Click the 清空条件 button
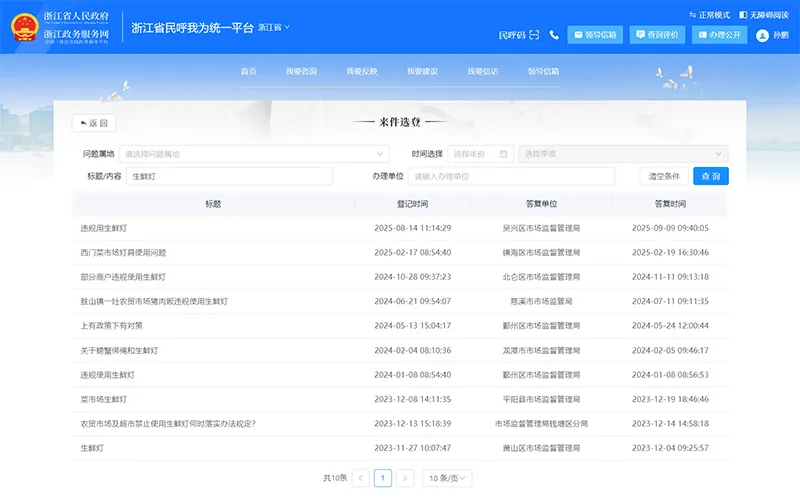Image resolution: width=800 pixels, height=500 pixels. [x=664, y=176]
